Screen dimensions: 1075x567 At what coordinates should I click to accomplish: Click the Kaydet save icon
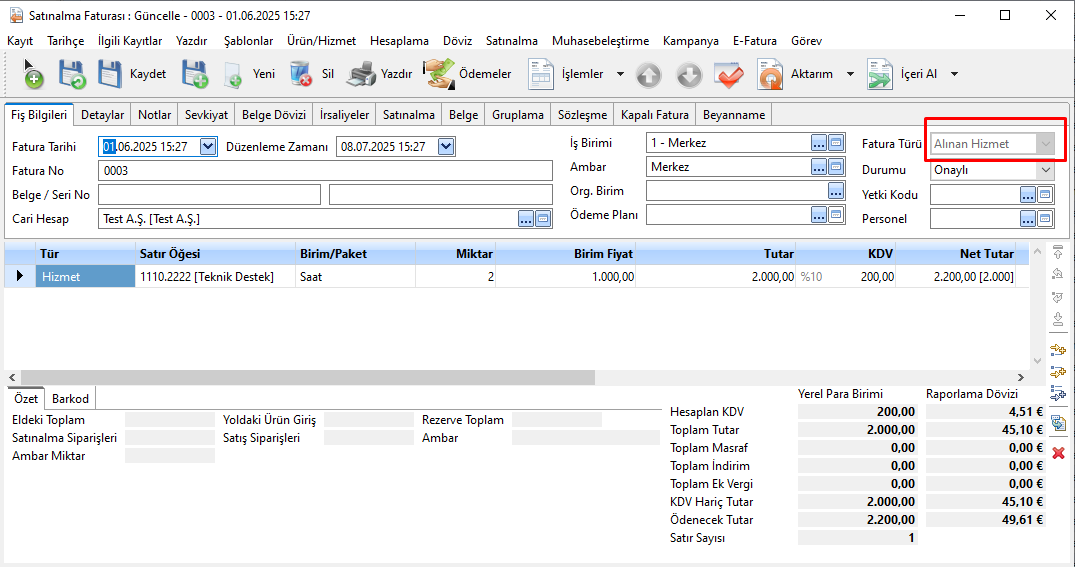109,74
